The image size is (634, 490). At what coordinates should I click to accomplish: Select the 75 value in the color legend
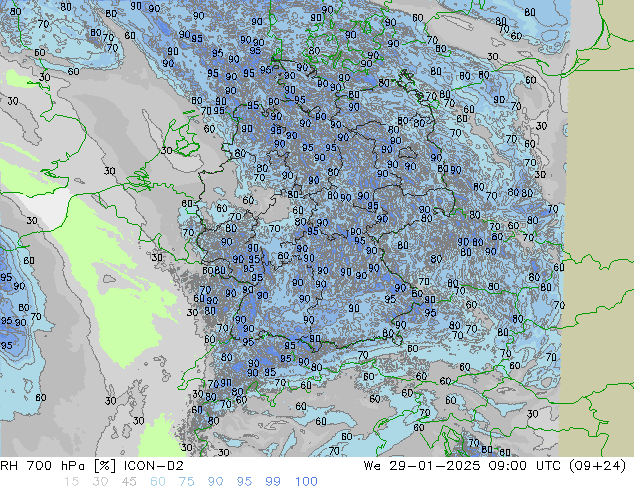click(x=186, y=482)
